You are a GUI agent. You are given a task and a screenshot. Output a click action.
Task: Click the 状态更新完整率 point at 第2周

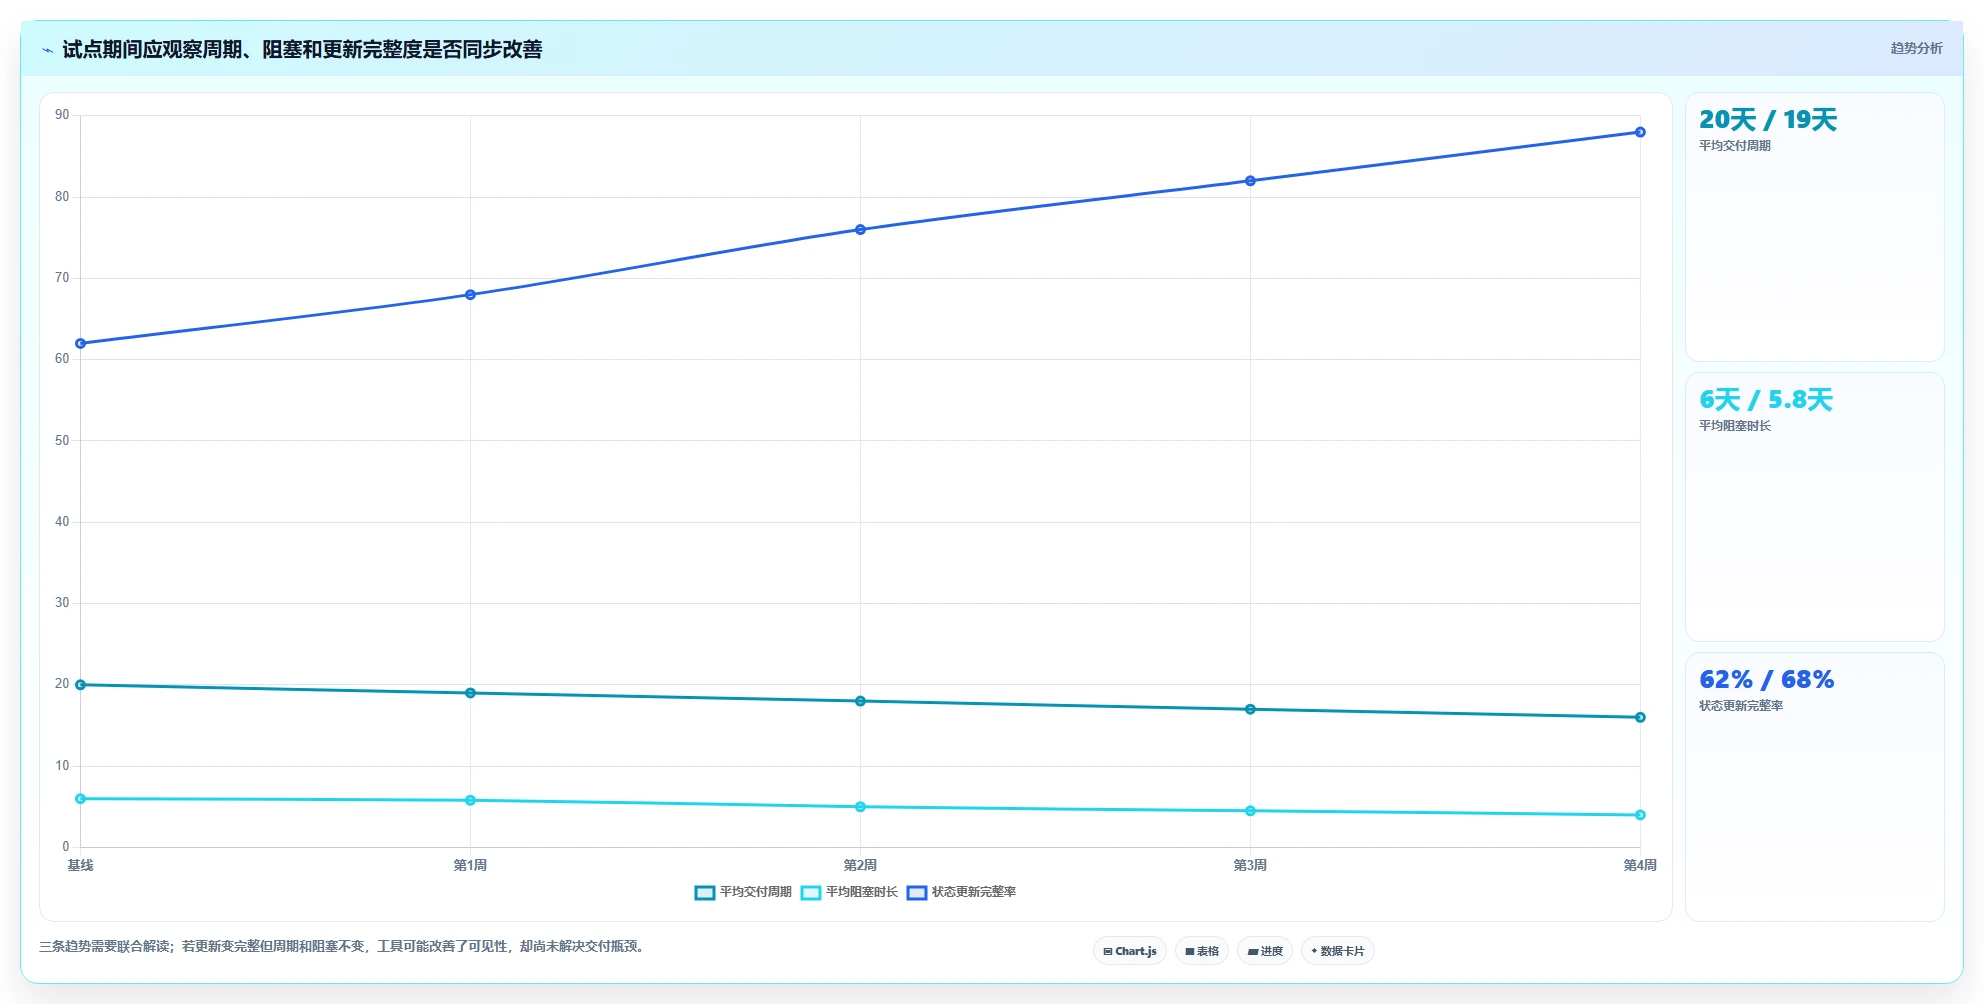(x=860, y=230)
